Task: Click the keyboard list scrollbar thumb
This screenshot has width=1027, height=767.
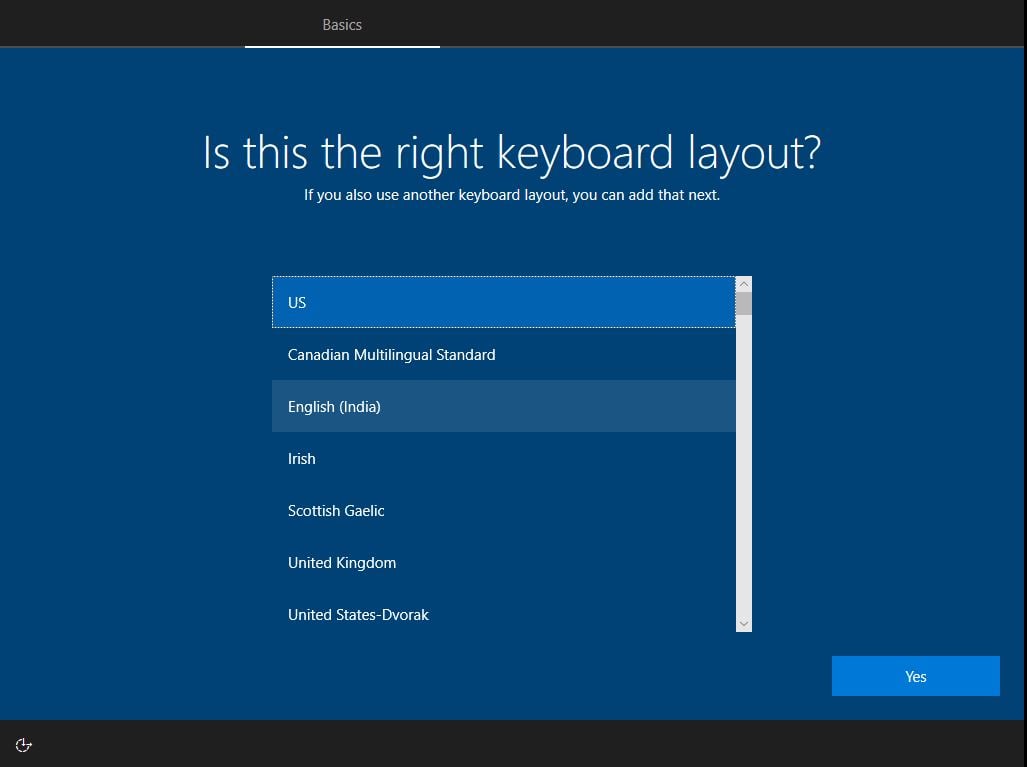Action: (743, 304)
